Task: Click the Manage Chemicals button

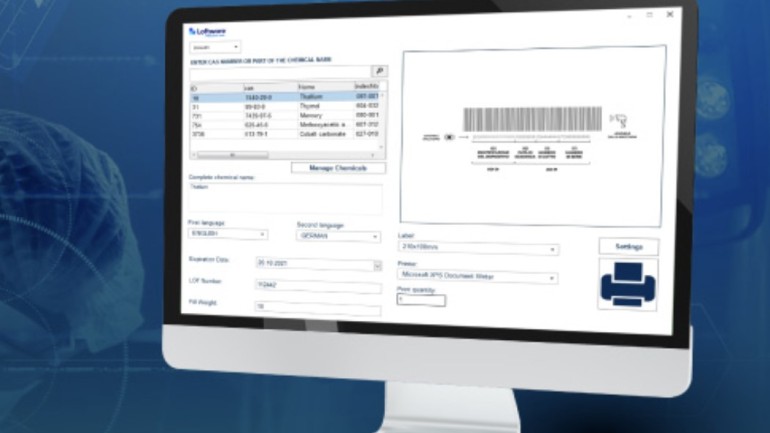Action: [x=338, y=168]
